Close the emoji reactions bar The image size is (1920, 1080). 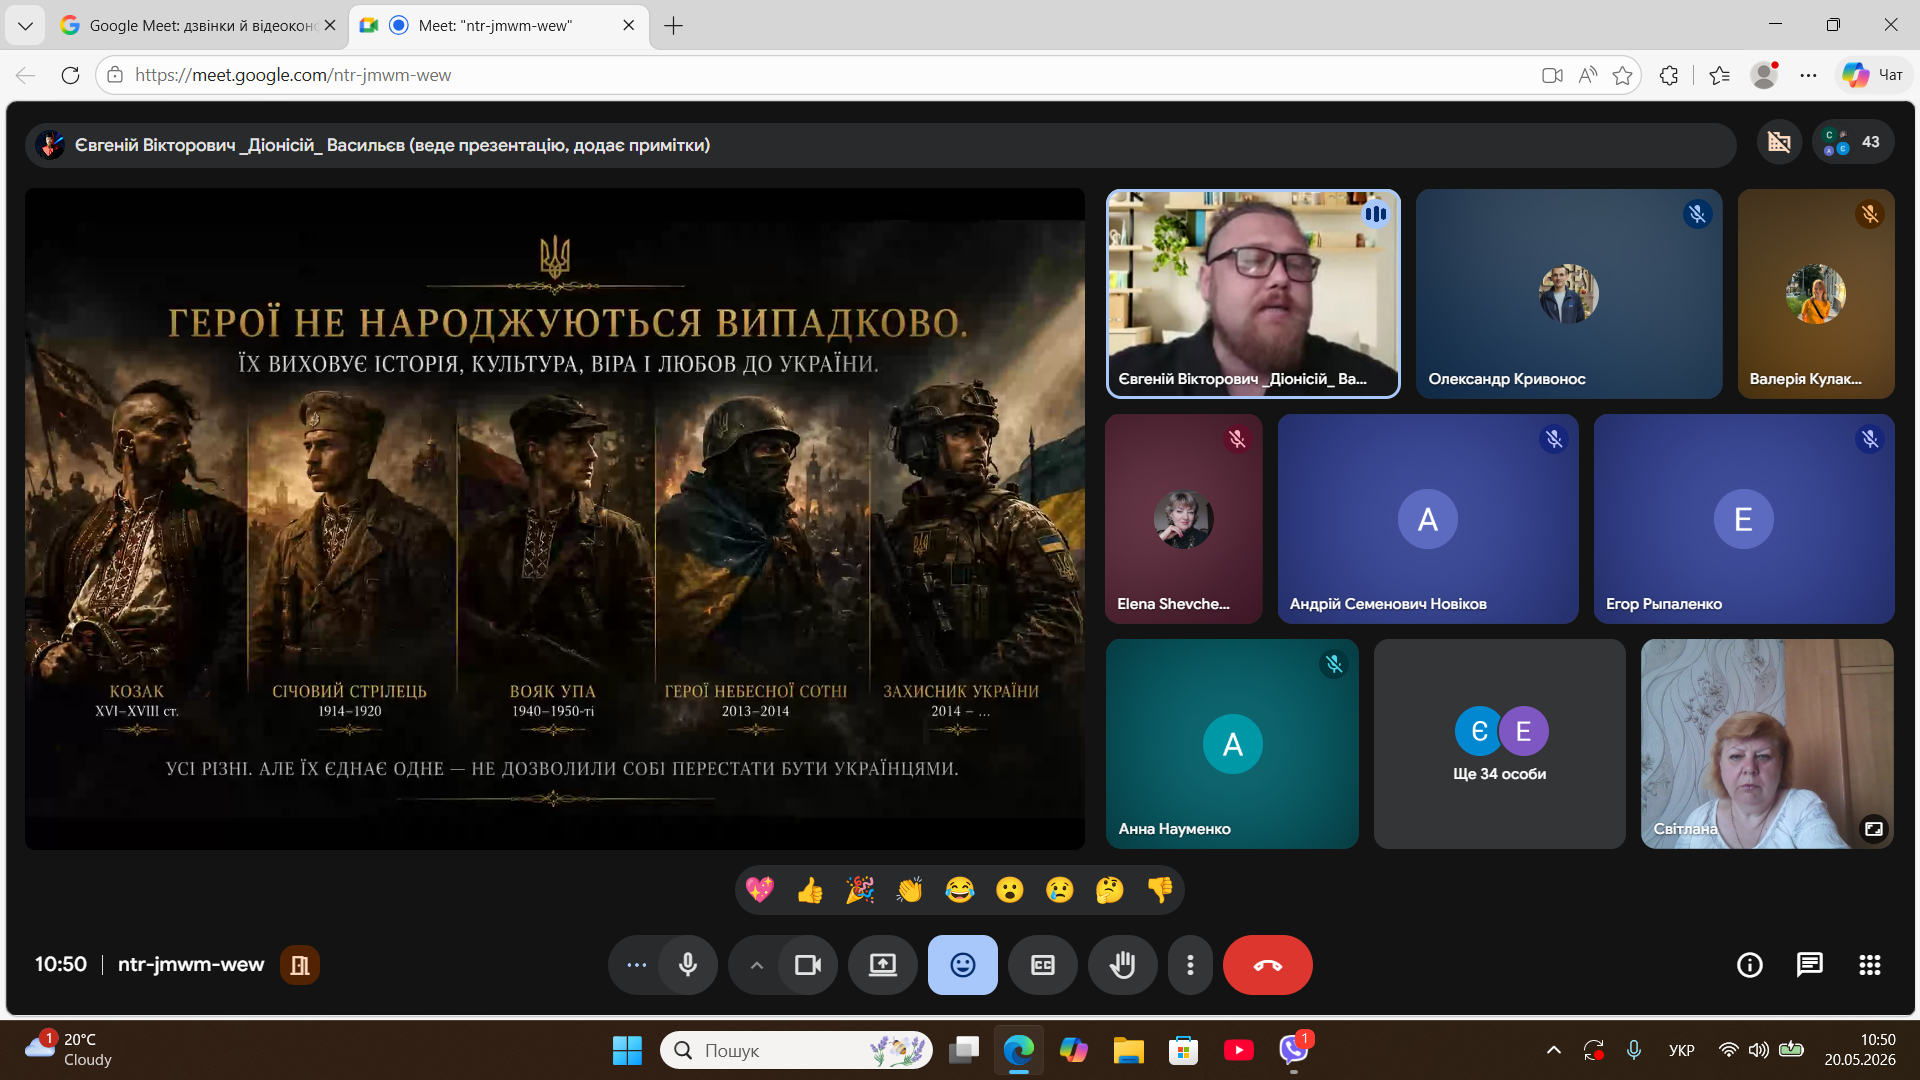point(963,965)
